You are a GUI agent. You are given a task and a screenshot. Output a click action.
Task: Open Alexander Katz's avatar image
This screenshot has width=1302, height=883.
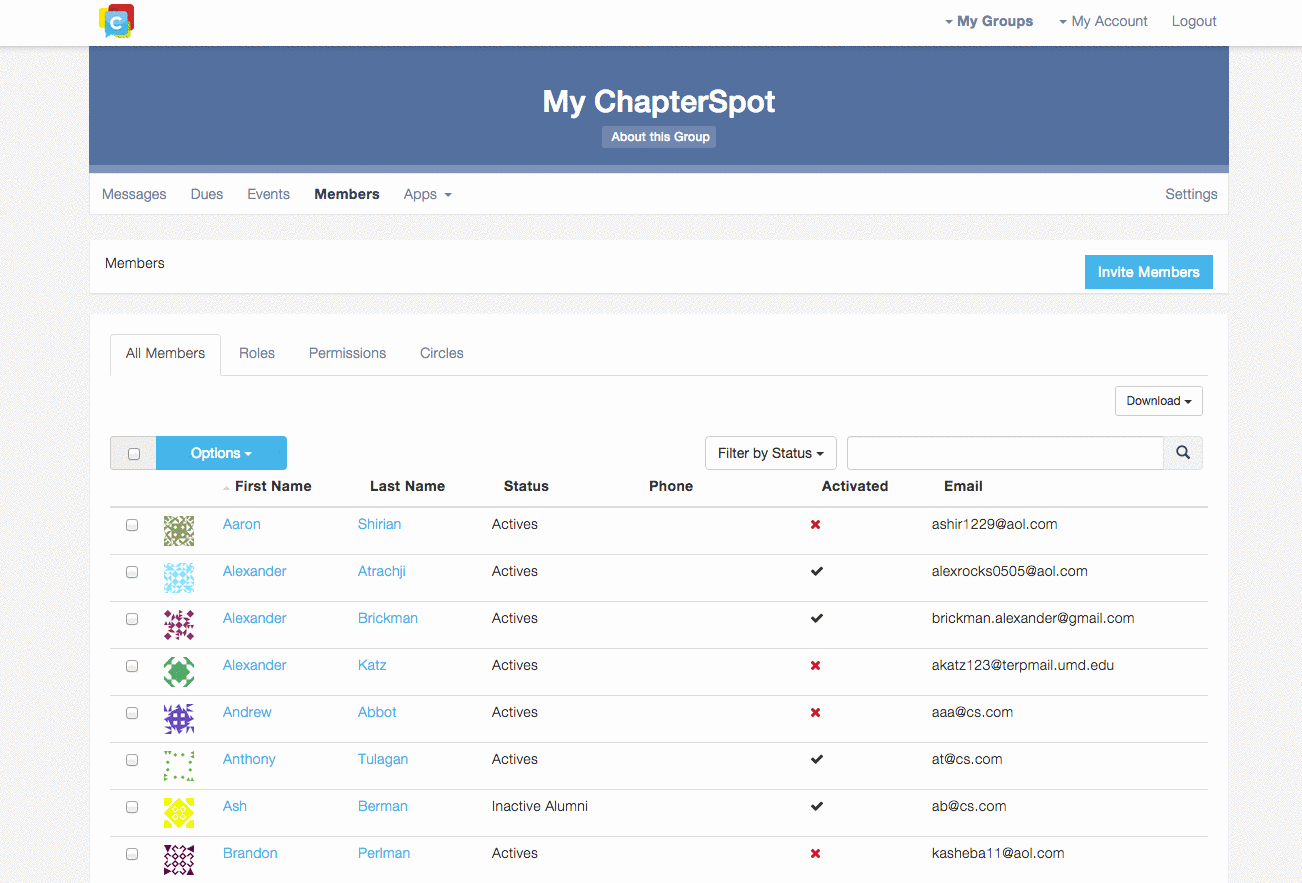point(179,672)
